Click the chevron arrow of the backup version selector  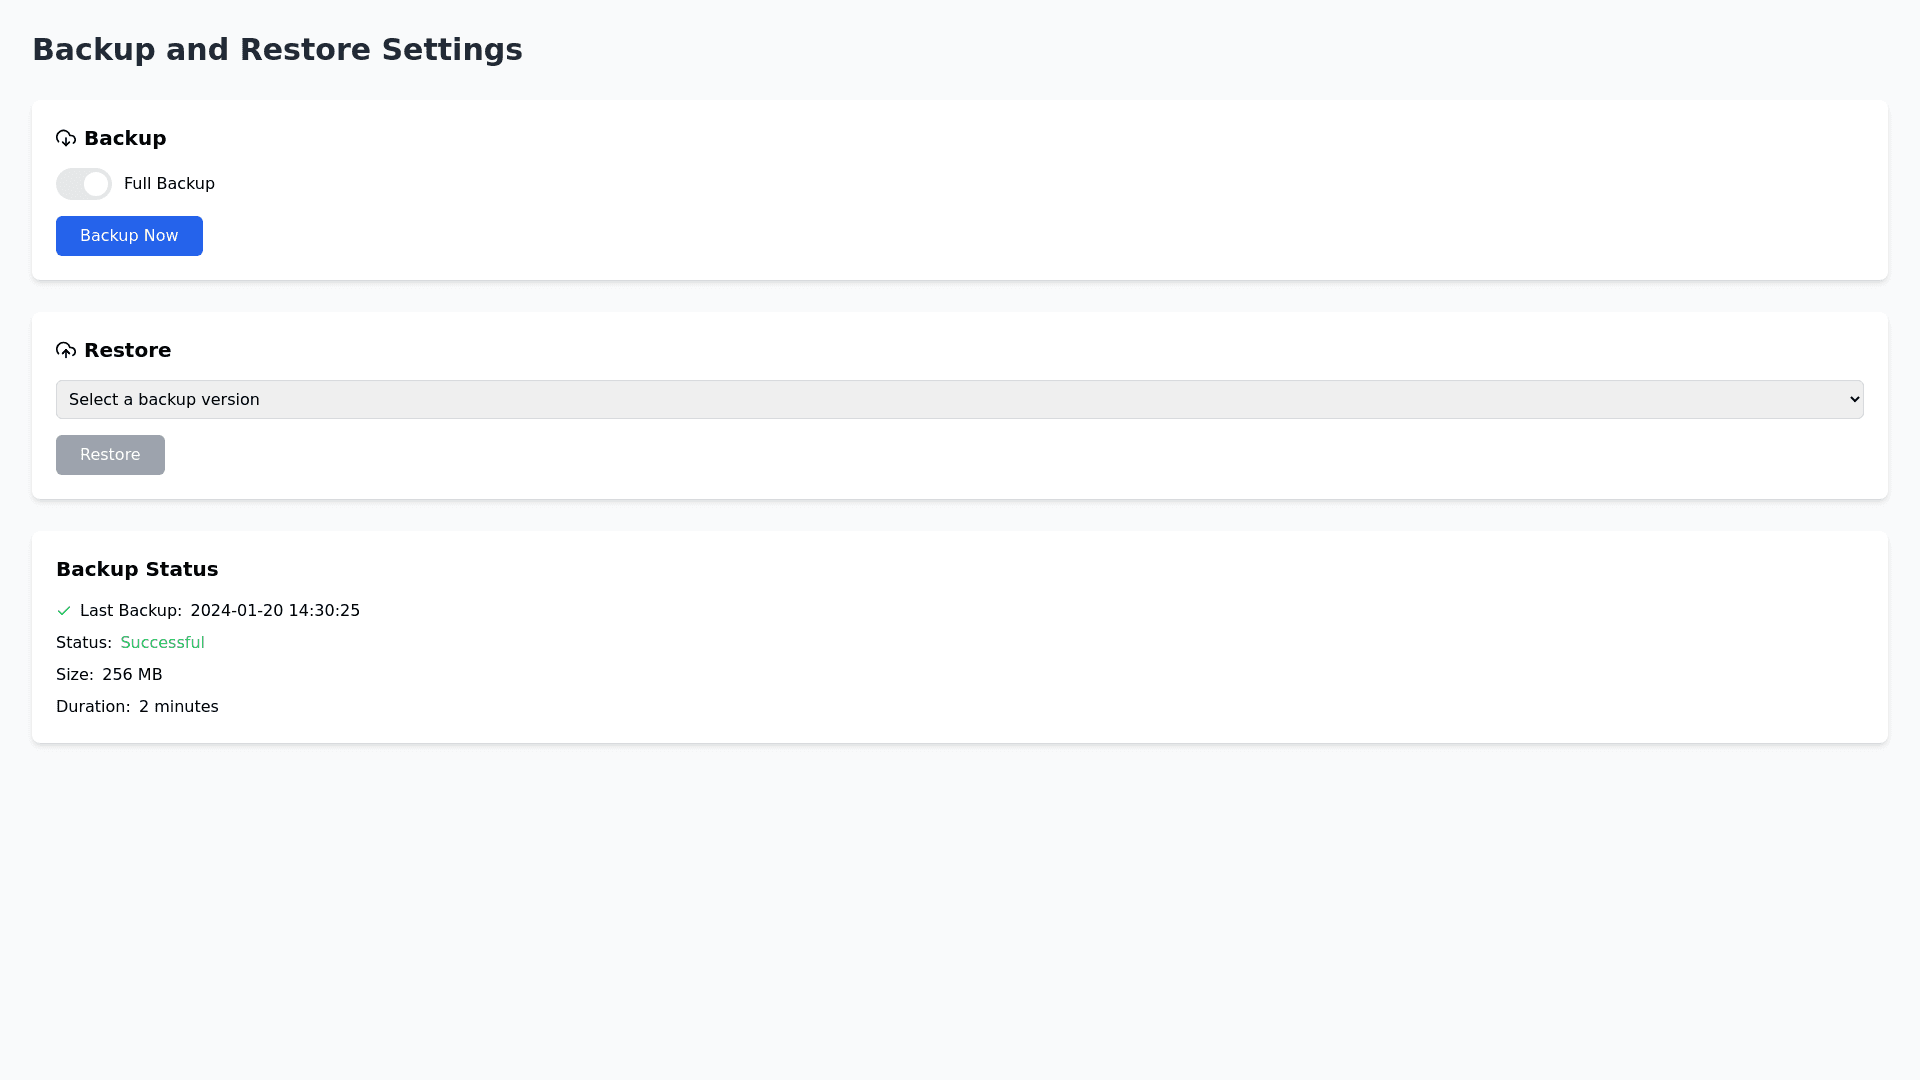(1854, 400)
